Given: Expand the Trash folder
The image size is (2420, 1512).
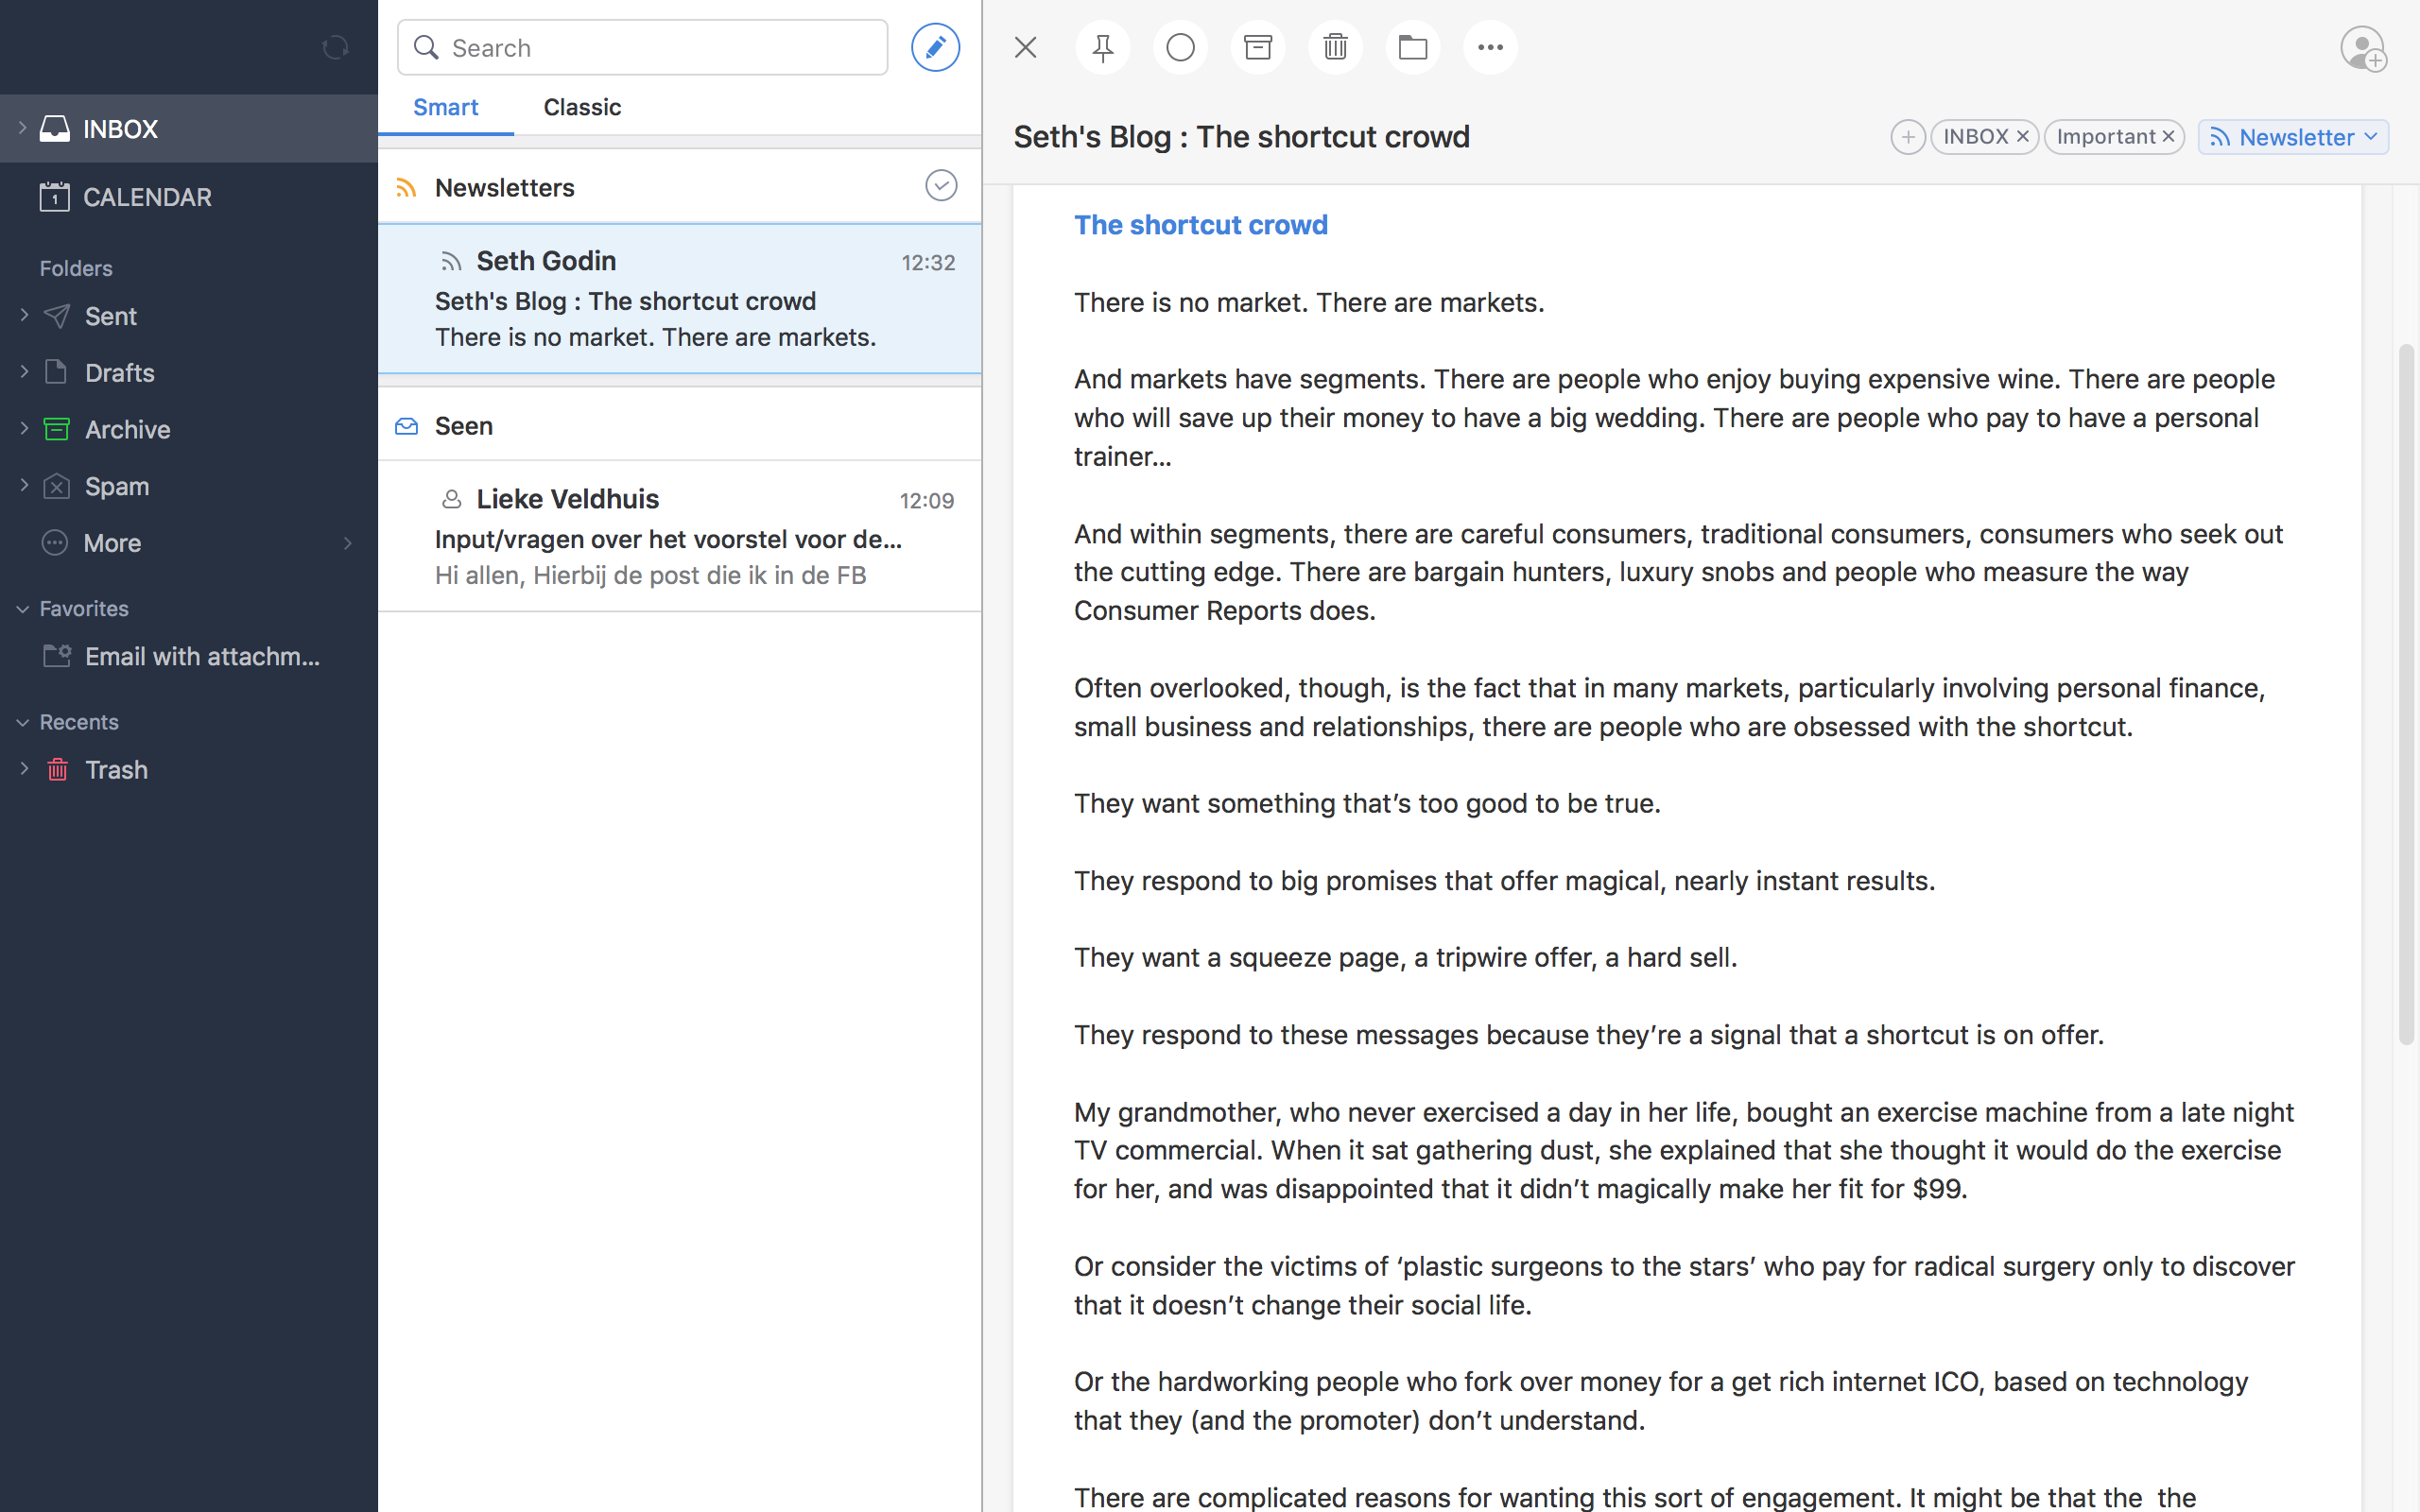Looking at the screenshot, I should (24, 769).
